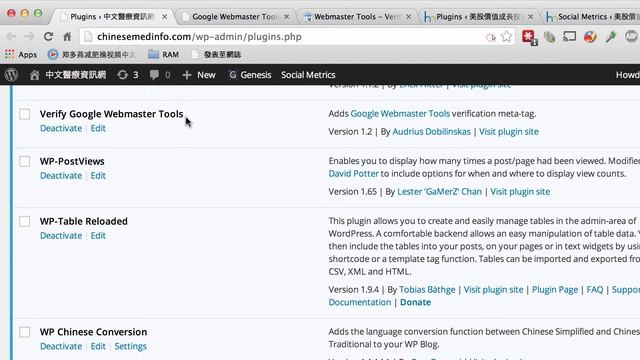
Task: Open the WP-Table Reloaded Plugin Page link
Action: pos(555,289)
